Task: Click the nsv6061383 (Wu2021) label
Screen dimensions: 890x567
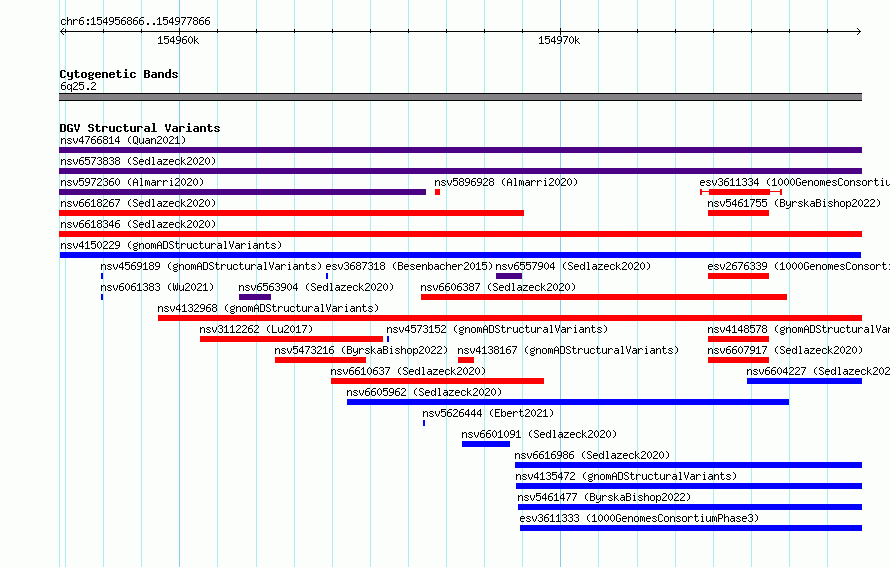Action: coord(157,287)
